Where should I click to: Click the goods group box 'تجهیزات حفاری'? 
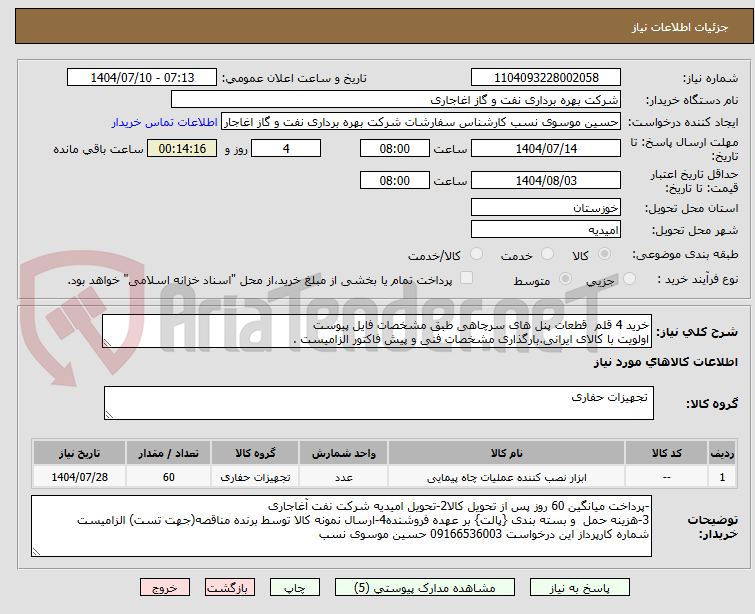tap(379, 403)
